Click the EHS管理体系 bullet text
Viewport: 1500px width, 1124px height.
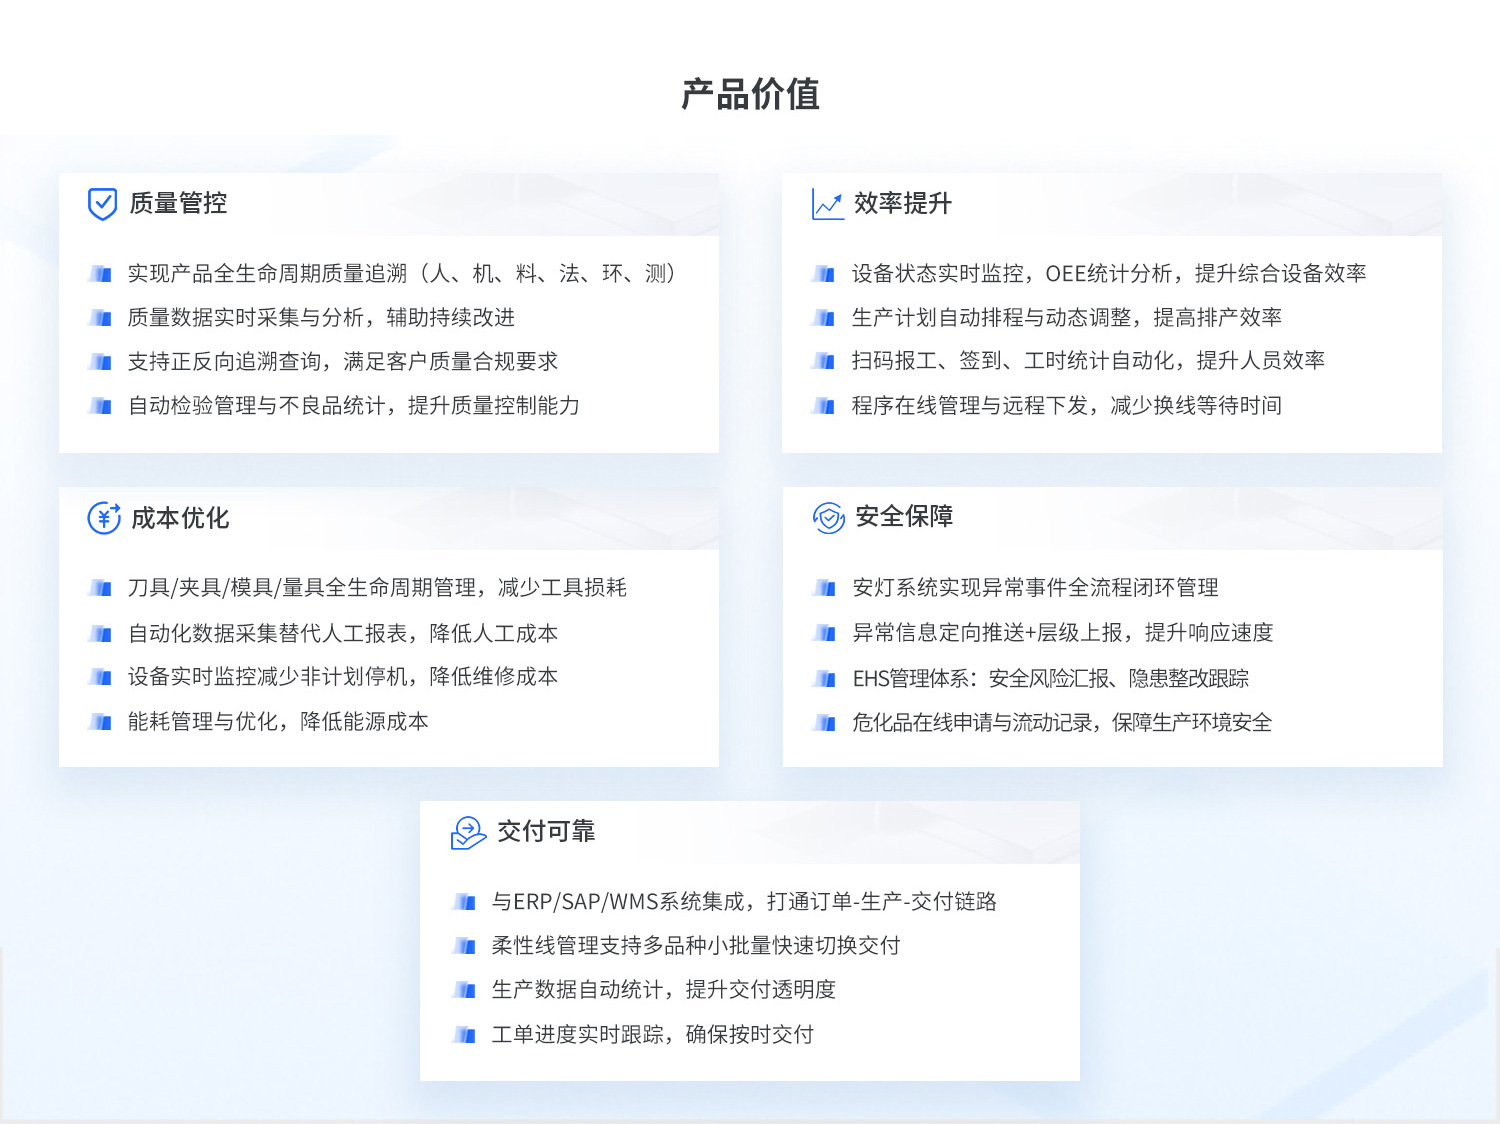tap(1050, 679)
